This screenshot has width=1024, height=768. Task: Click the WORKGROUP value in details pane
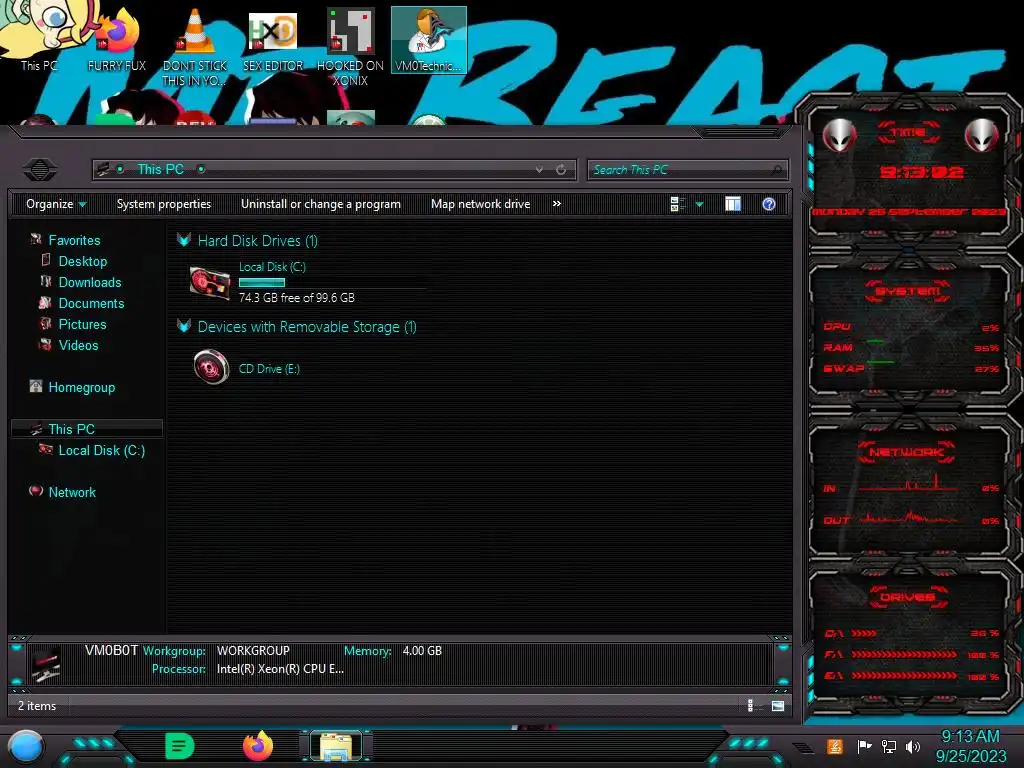tap(253, 651)
